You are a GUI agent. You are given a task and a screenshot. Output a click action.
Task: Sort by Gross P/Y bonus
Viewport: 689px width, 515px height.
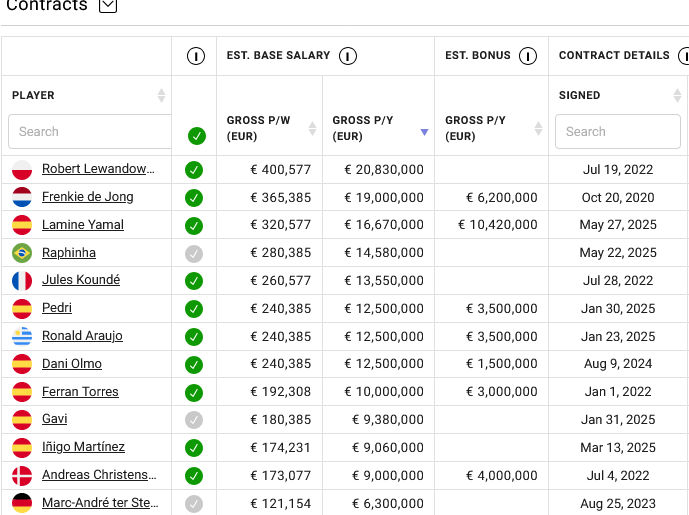538,128
